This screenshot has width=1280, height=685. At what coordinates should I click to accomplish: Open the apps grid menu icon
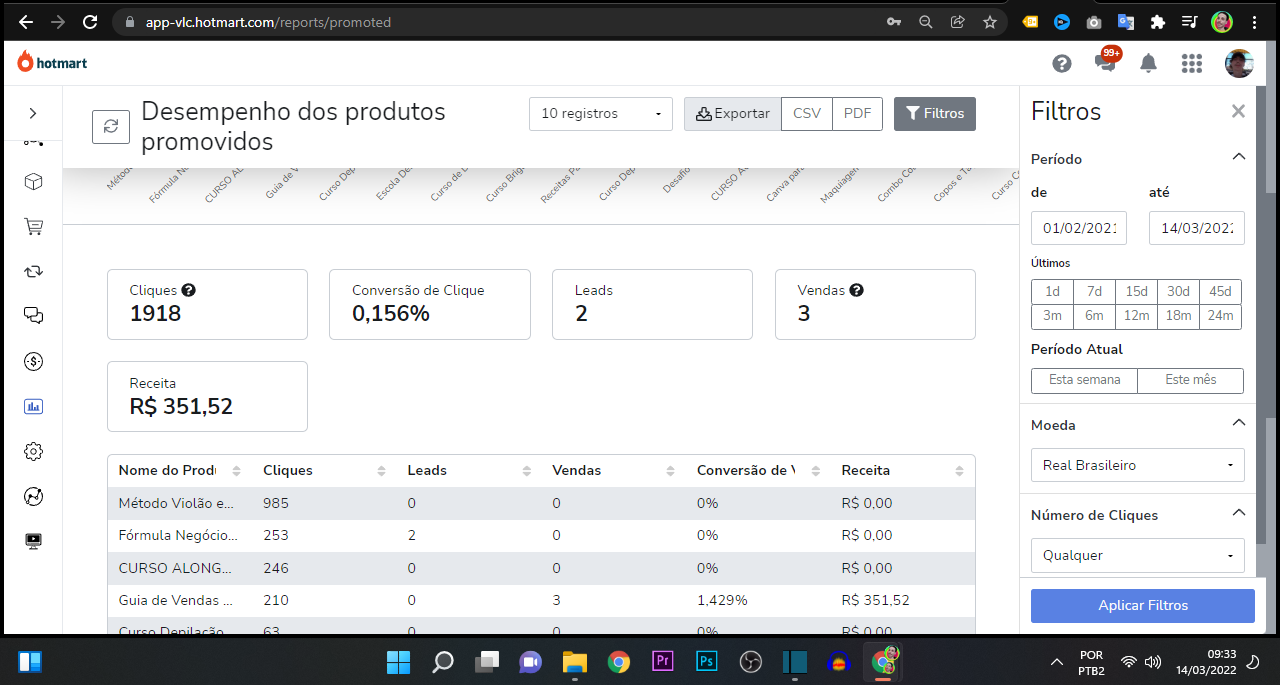[x=1191, y=64]
